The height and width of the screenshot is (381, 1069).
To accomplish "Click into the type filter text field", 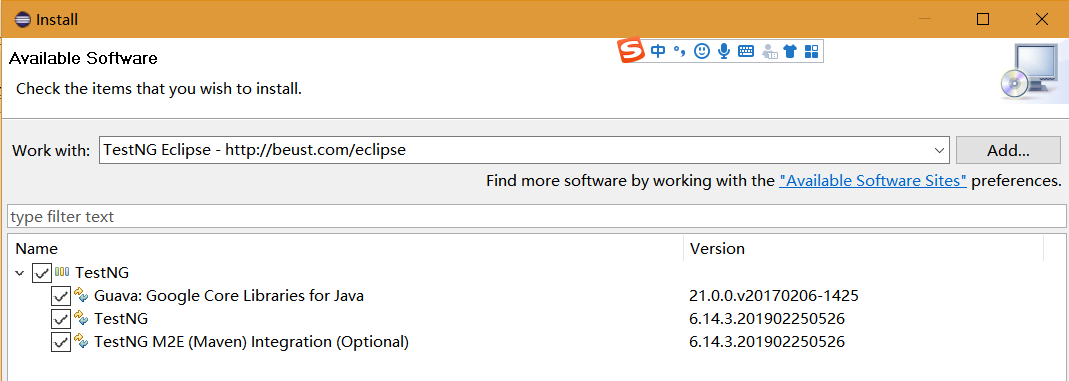I will 537,217.
